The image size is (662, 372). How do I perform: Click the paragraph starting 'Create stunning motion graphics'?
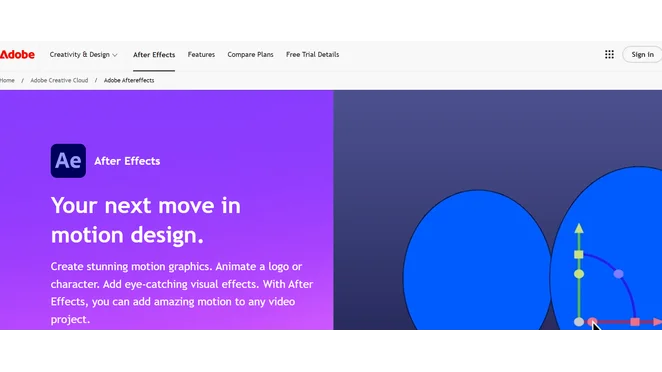pos(182,293)
